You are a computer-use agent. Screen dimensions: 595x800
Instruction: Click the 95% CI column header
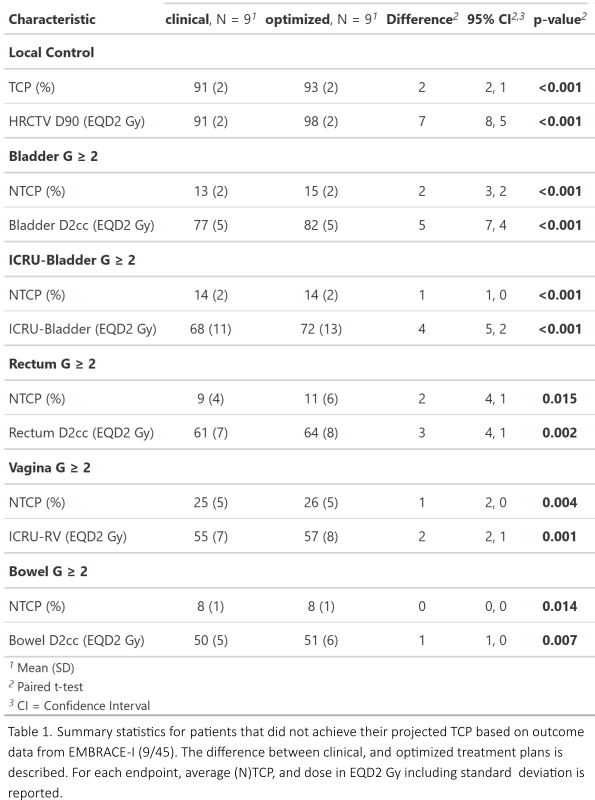(495, 19)
